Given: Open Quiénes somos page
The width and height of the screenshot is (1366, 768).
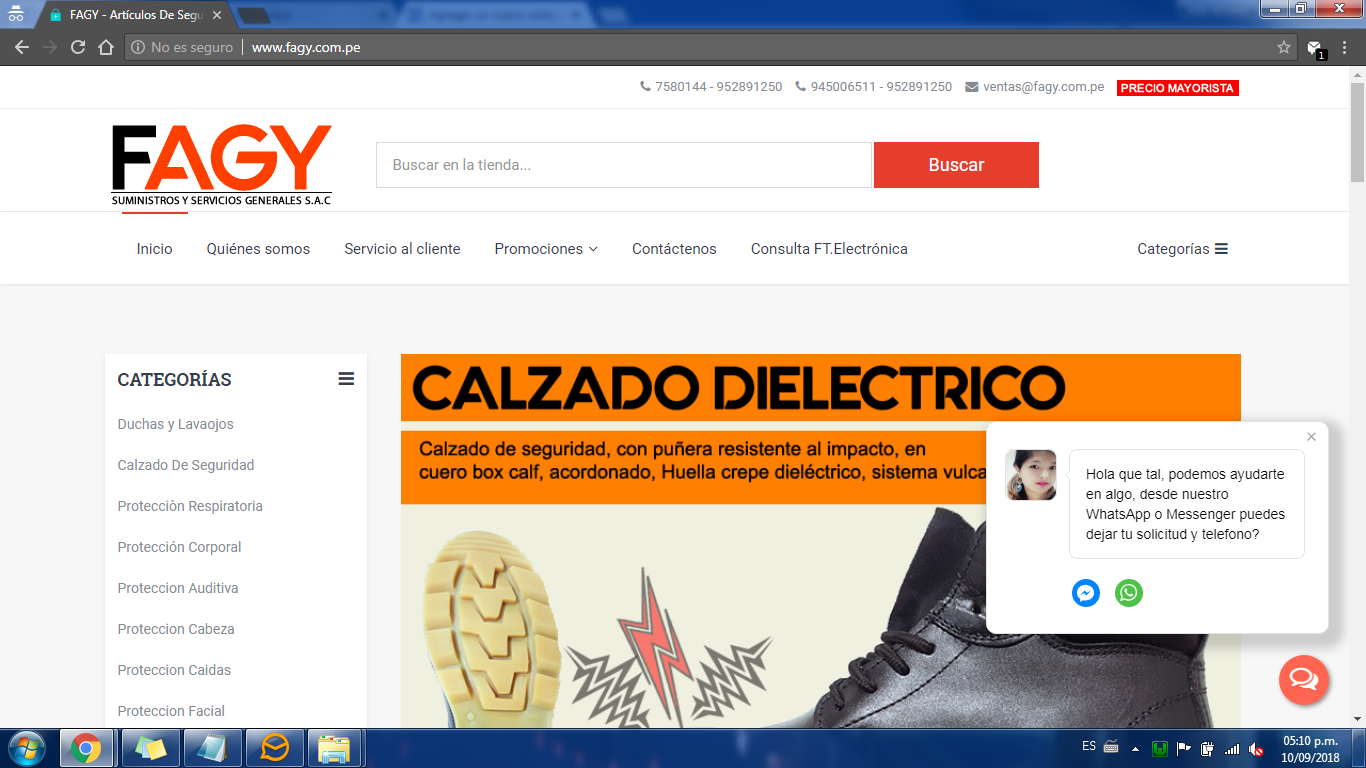Looking at the screenshot, I should (258, 249).
